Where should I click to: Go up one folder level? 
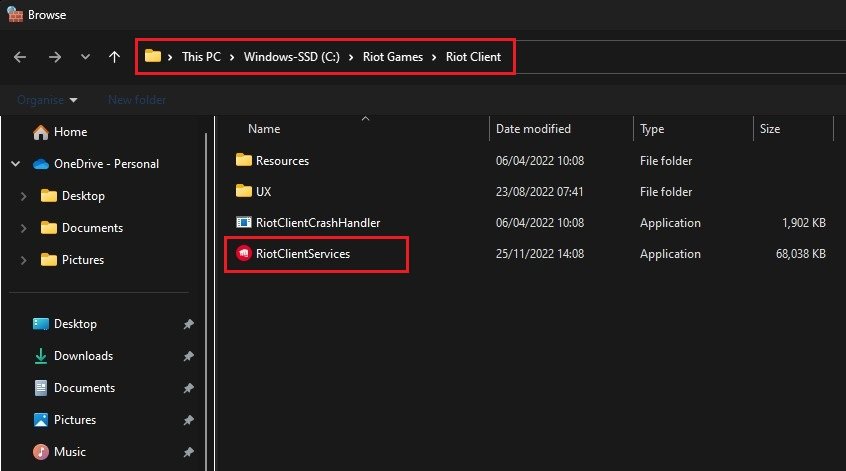coord(115,57)
